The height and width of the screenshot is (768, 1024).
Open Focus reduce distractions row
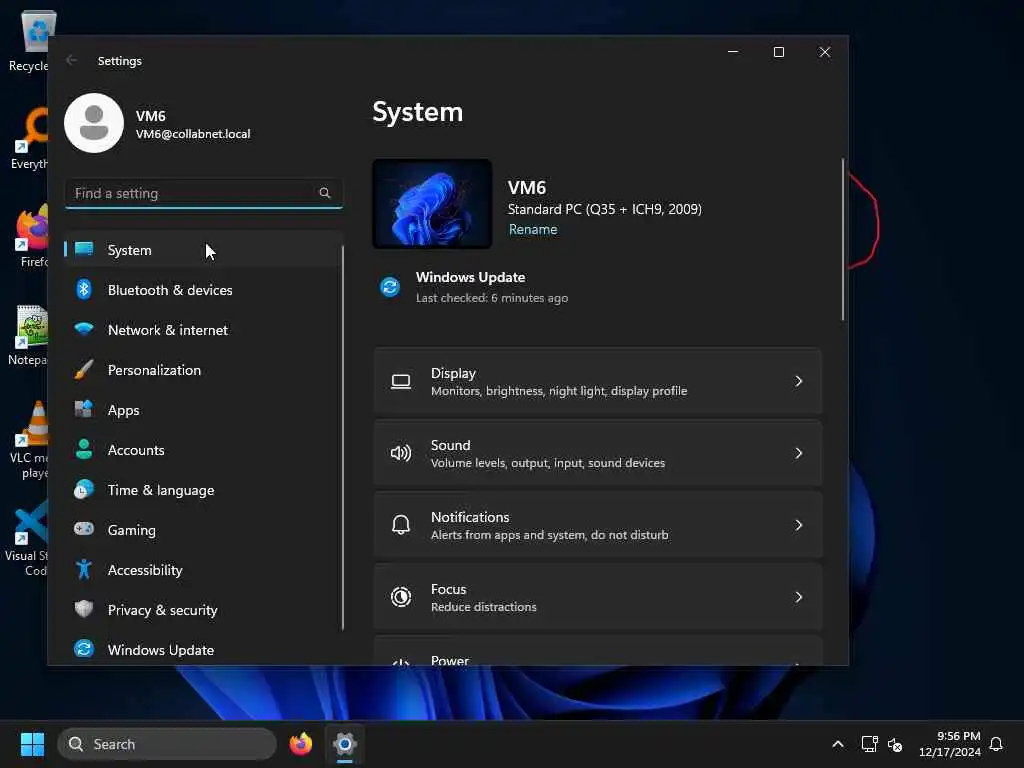pos(598,597)
